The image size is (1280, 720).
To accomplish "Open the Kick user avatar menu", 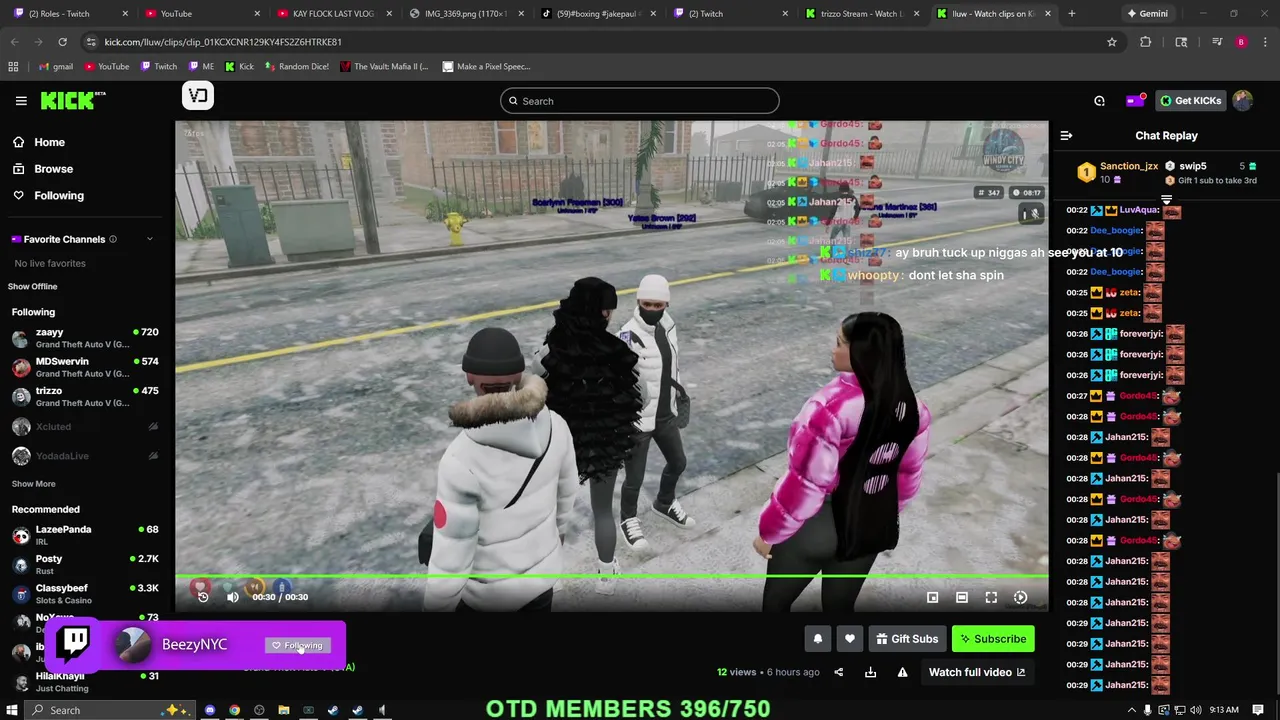I will 1242,100.
